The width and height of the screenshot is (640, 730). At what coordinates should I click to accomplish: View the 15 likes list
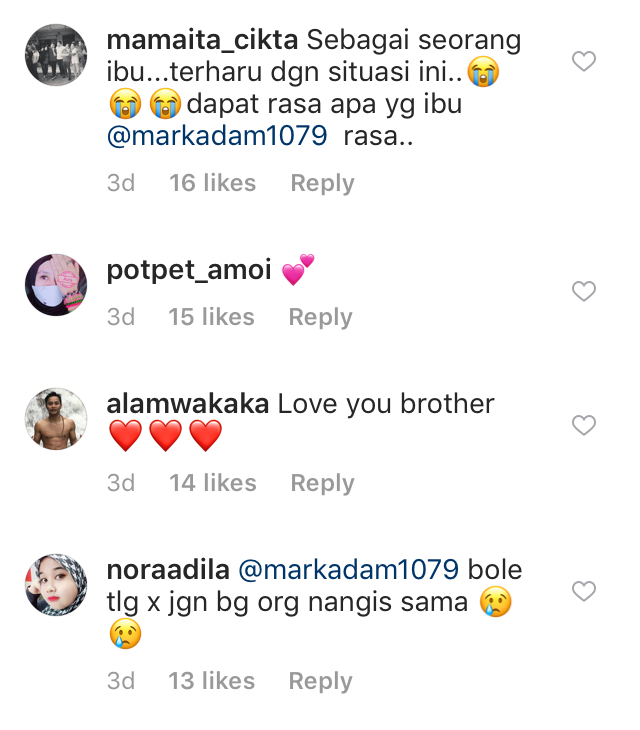tap(211, 317)
